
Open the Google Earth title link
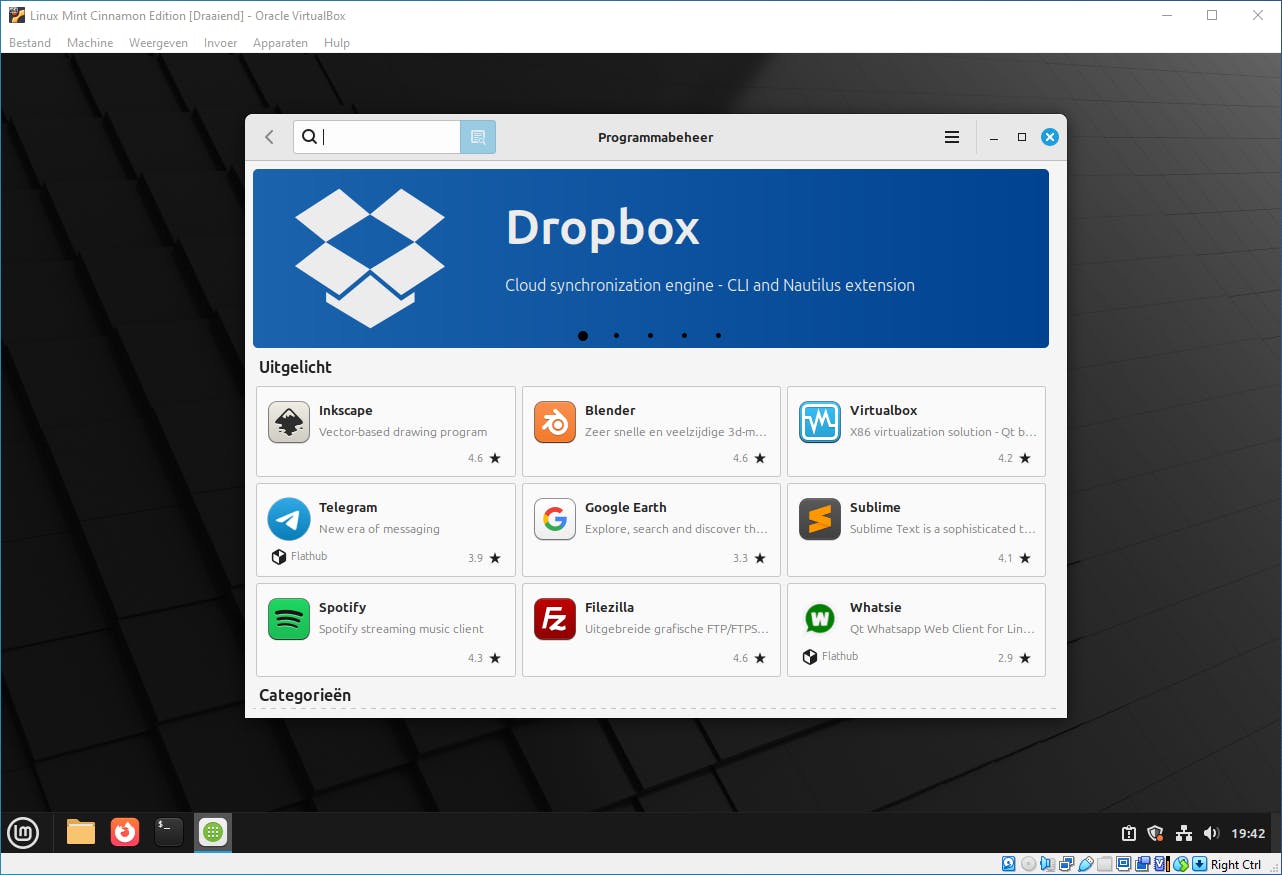(626, 508)
